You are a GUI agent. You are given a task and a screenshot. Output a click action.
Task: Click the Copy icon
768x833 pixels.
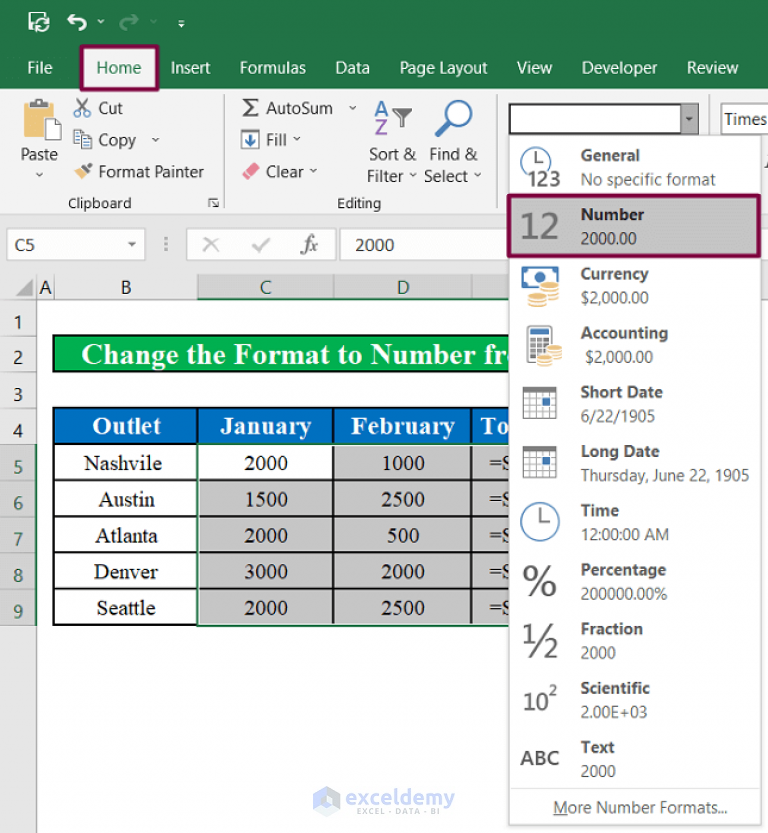click(x=82, y=140)
